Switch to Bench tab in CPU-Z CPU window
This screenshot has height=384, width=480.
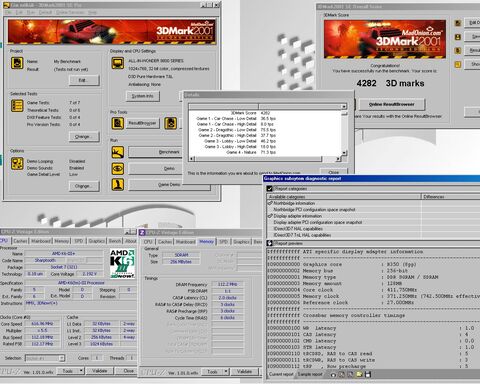point(115,241)
